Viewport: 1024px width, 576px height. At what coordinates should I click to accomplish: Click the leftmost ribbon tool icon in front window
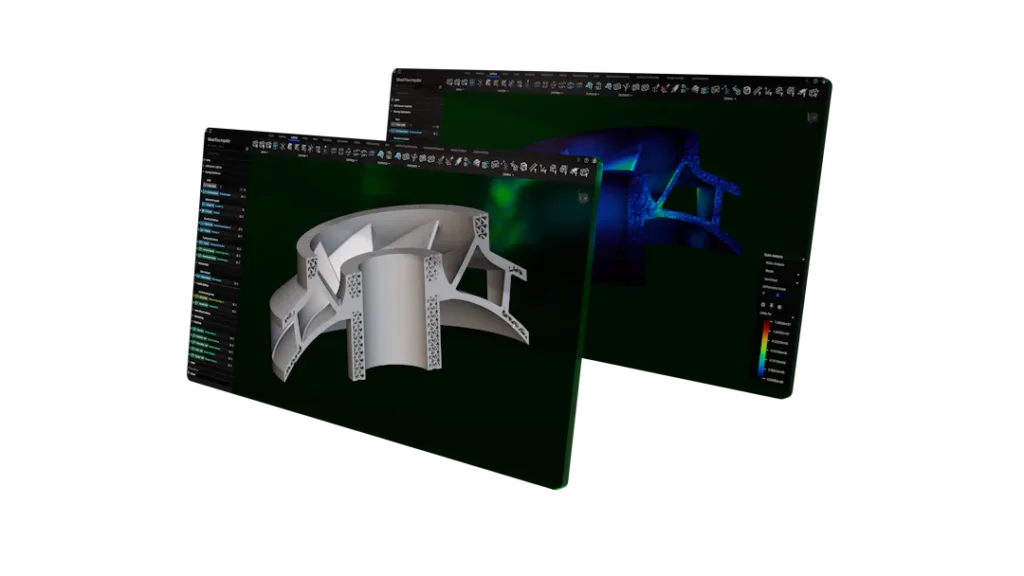pos(255,144)
